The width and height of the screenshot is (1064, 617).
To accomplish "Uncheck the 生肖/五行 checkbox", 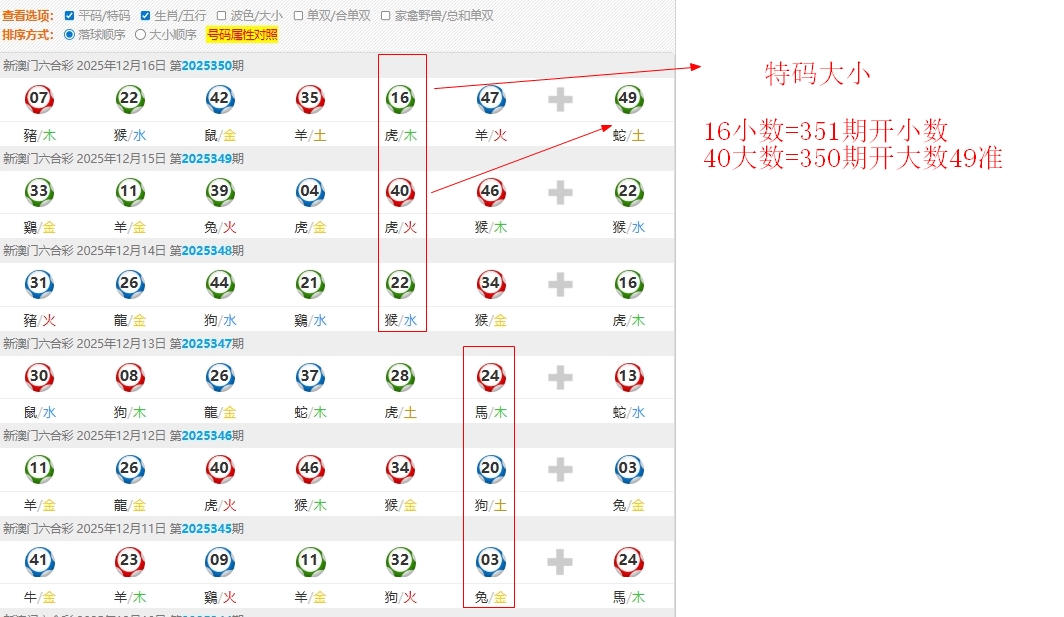I will pos(146,16).
